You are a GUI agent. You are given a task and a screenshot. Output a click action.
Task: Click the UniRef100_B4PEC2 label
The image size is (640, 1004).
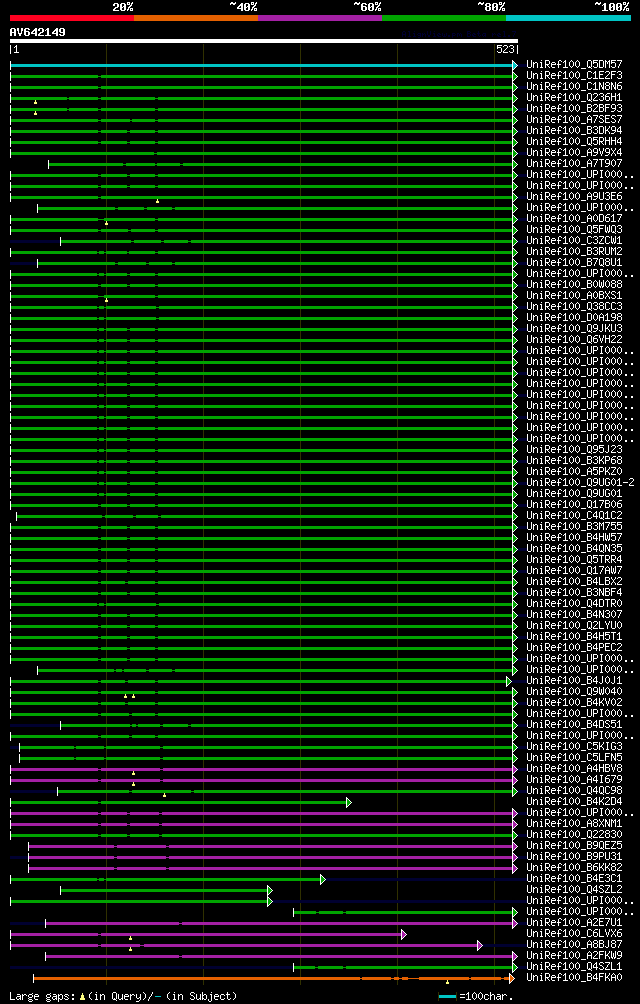pos(574,647)
